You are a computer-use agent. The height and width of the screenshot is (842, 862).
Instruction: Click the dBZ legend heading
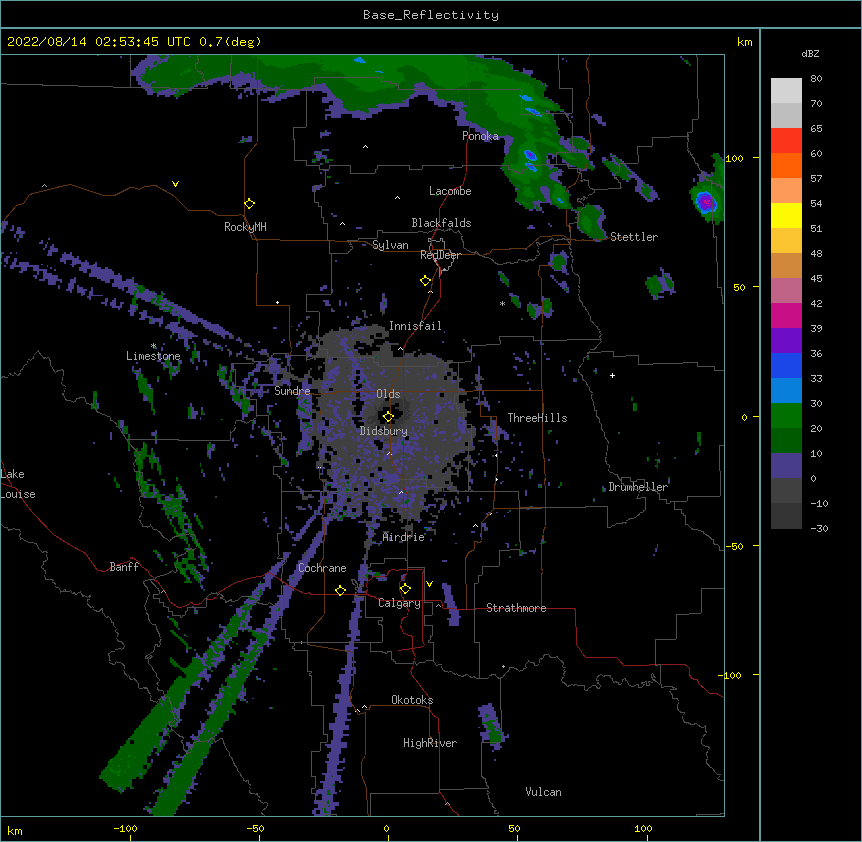pyautogui.click(x=810, y=53)
